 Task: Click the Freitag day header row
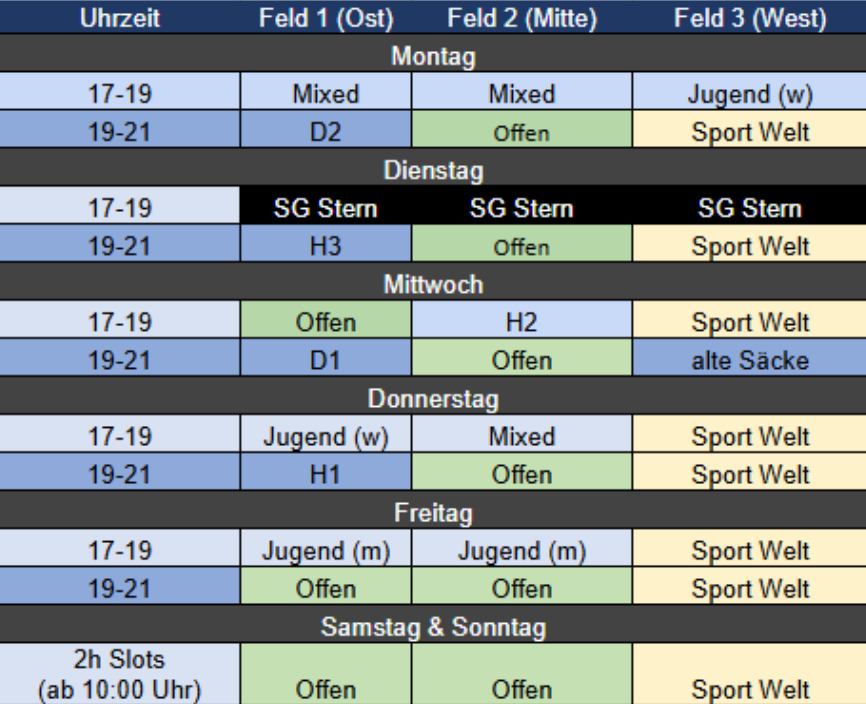point(433,512)
